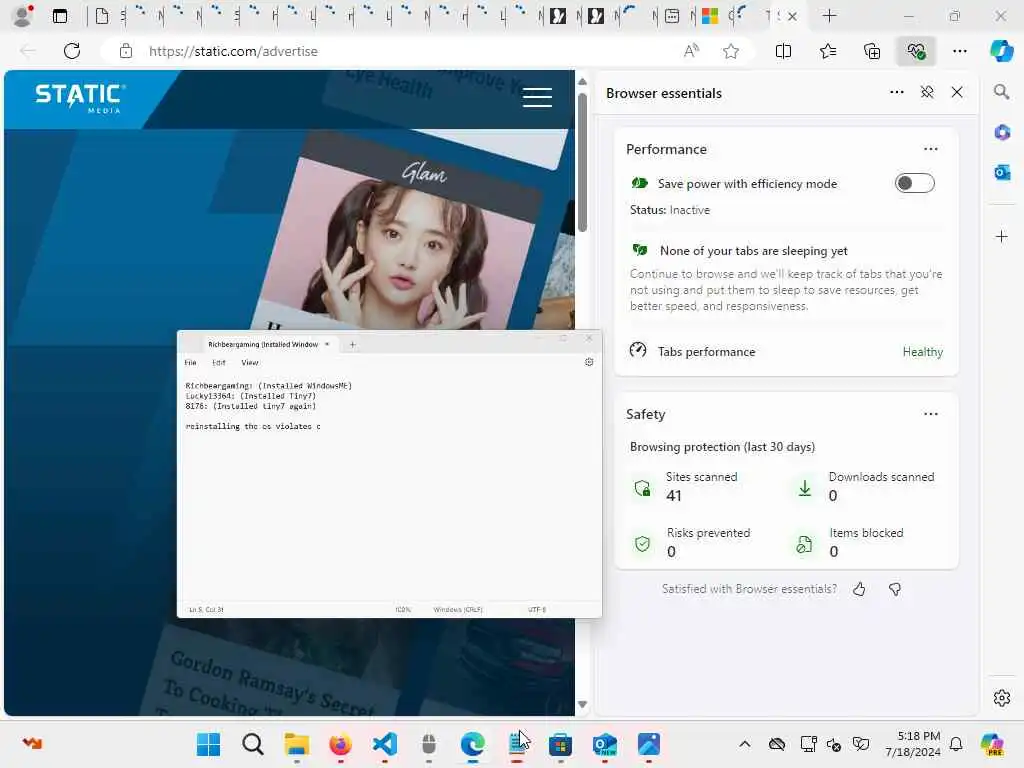Open Collections button

(872, 51)
